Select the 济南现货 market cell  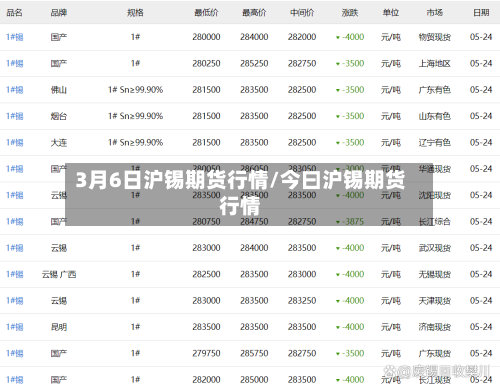[435, 327]
